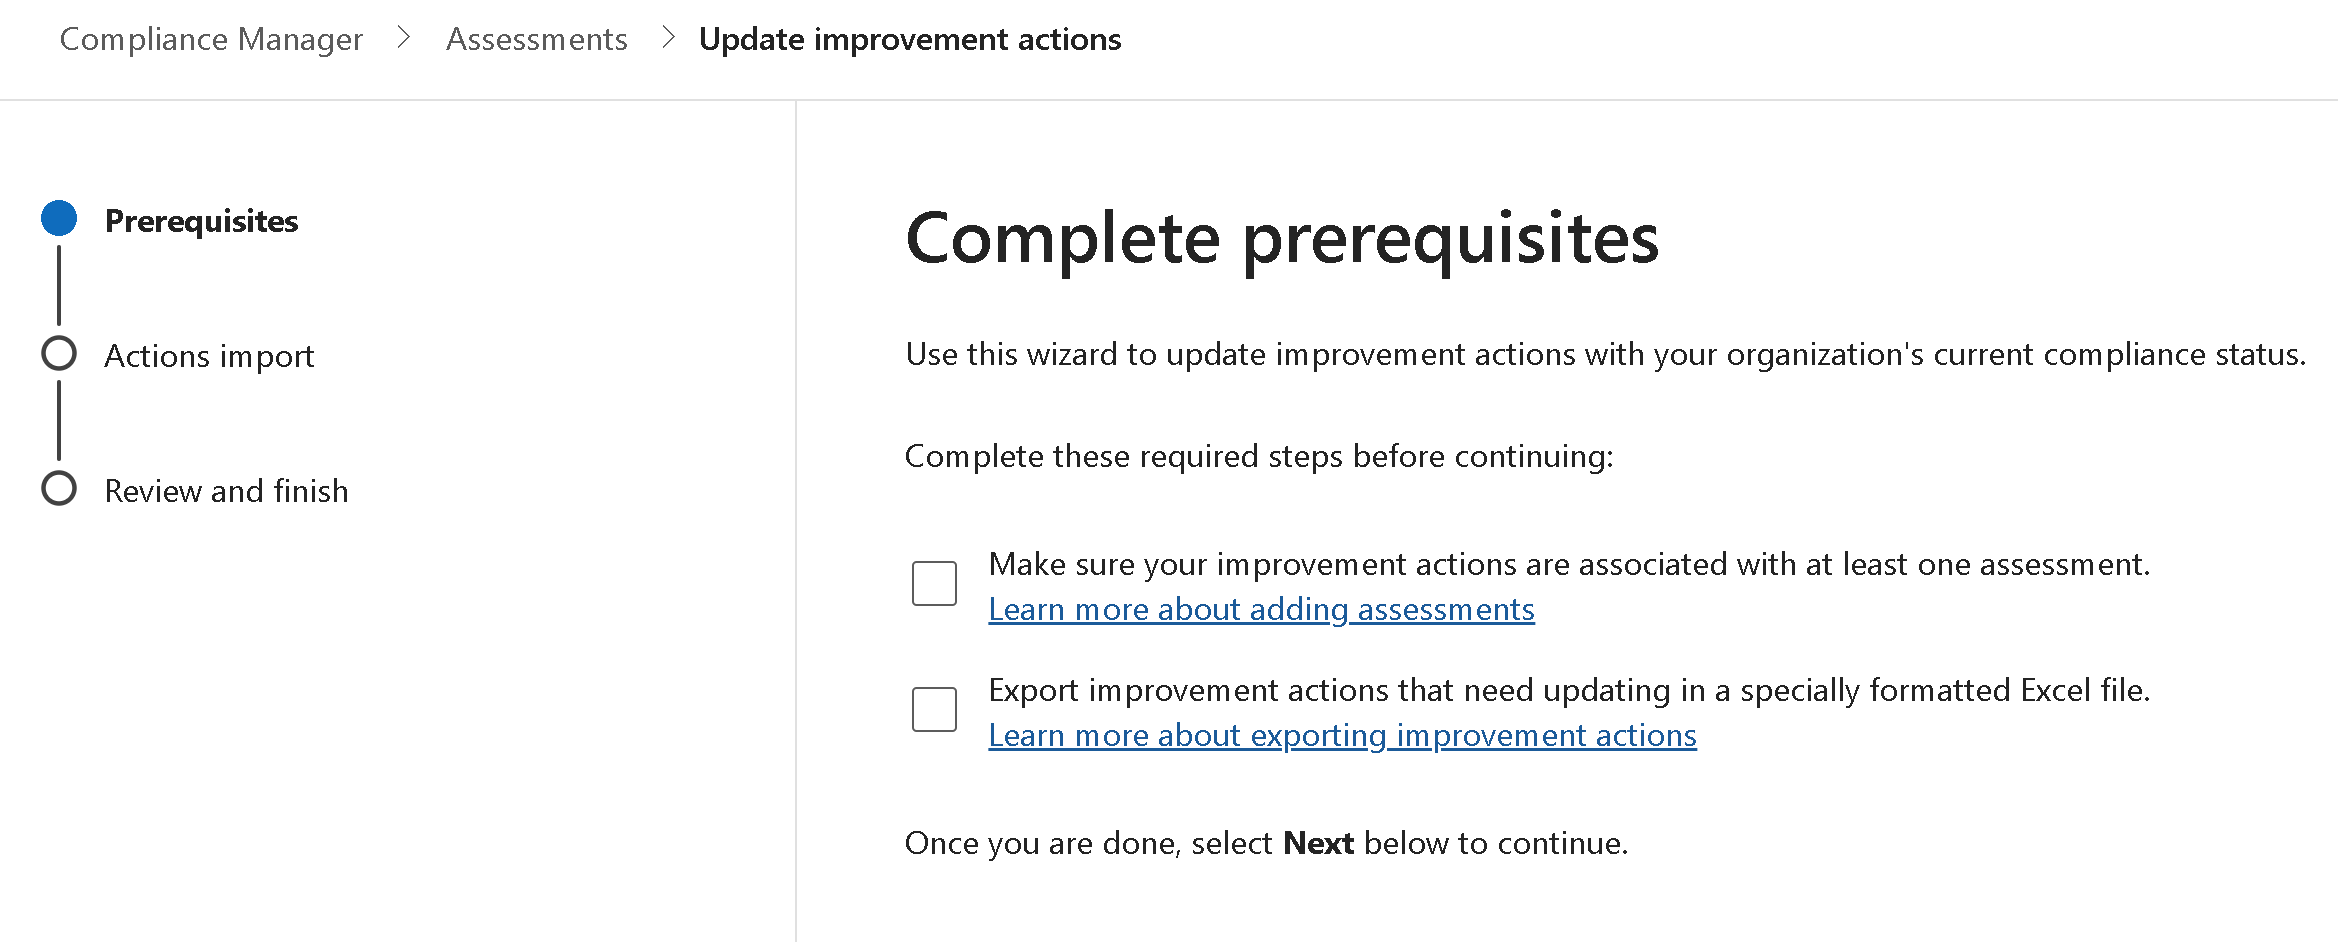The width and height of the screenshot is (2338, 942).
Task: Open Learn more about exporting improvement actions
Action: point(1341,735)
